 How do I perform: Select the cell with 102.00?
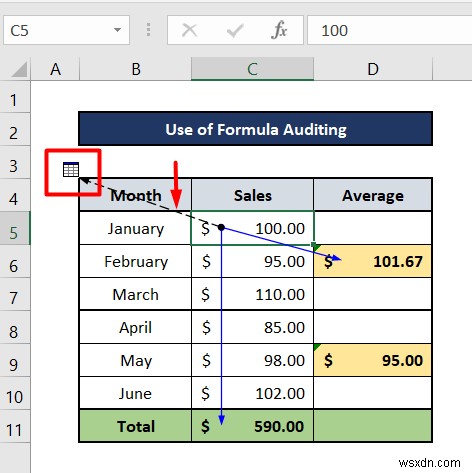[x=252, y=393]
